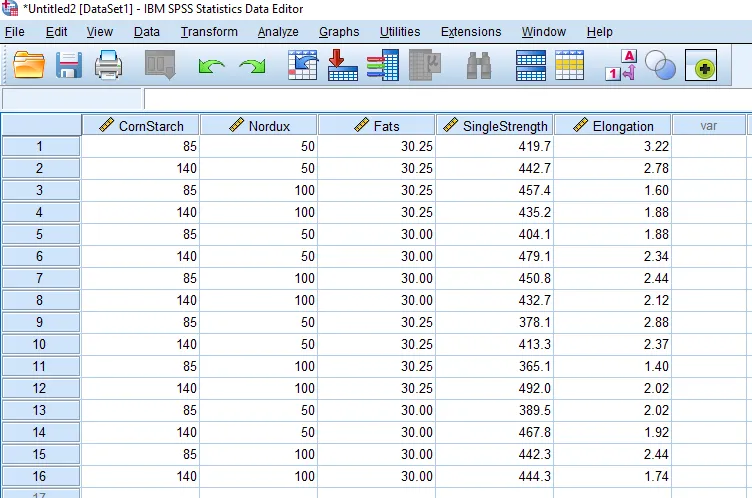Open the Graphs menu
The height and width of the screenshot is (498, 752).
(339, 32)
